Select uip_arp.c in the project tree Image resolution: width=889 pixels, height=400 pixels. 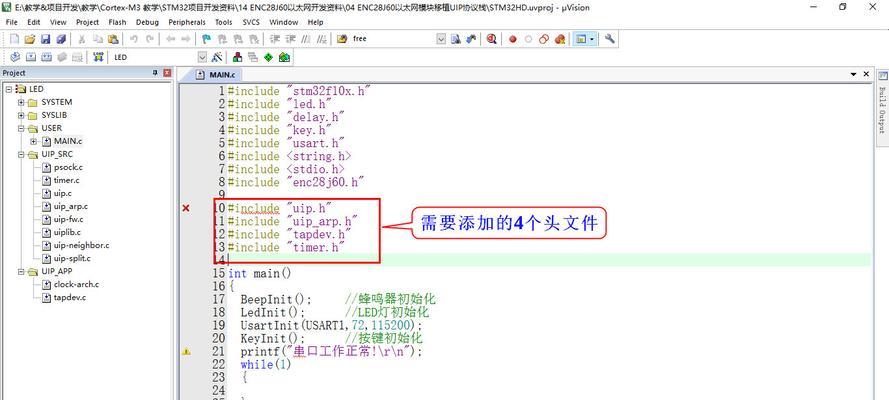tap(71, 207)
